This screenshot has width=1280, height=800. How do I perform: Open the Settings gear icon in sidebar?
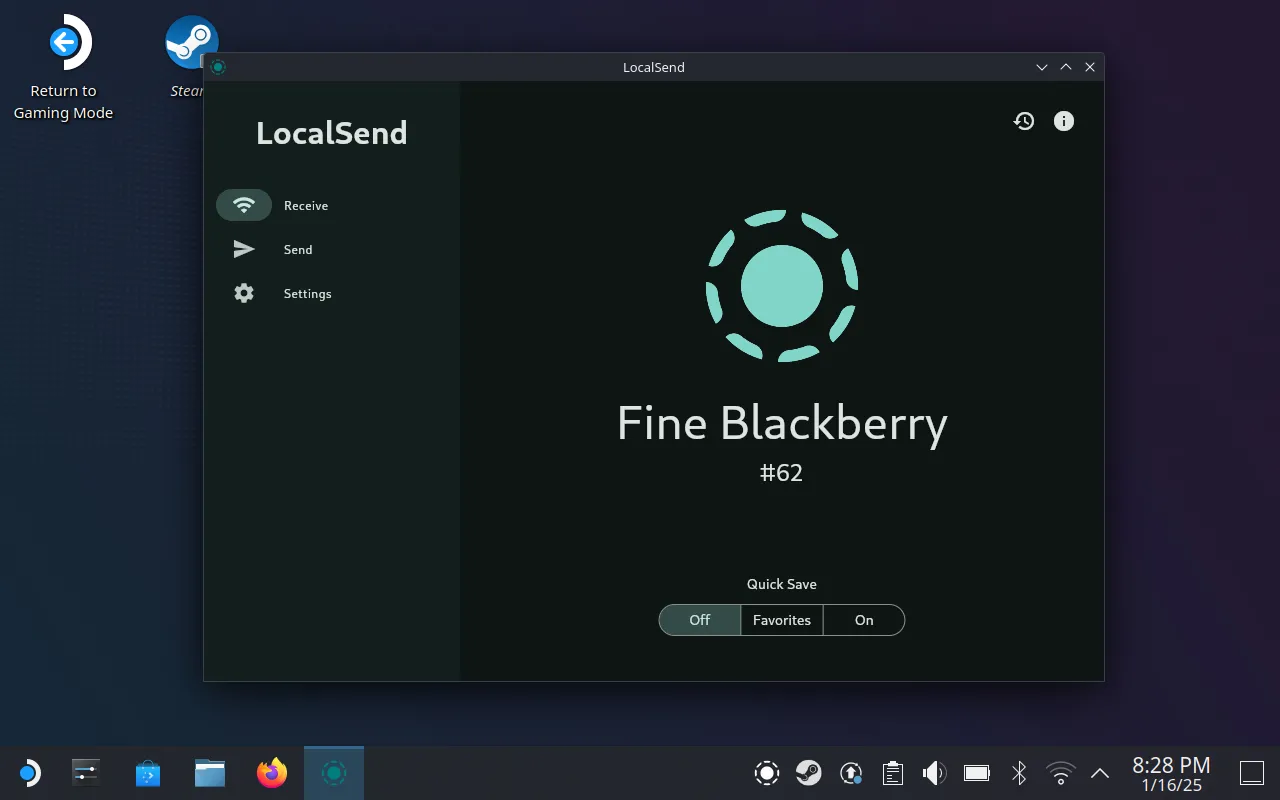[x=244, y=293]
